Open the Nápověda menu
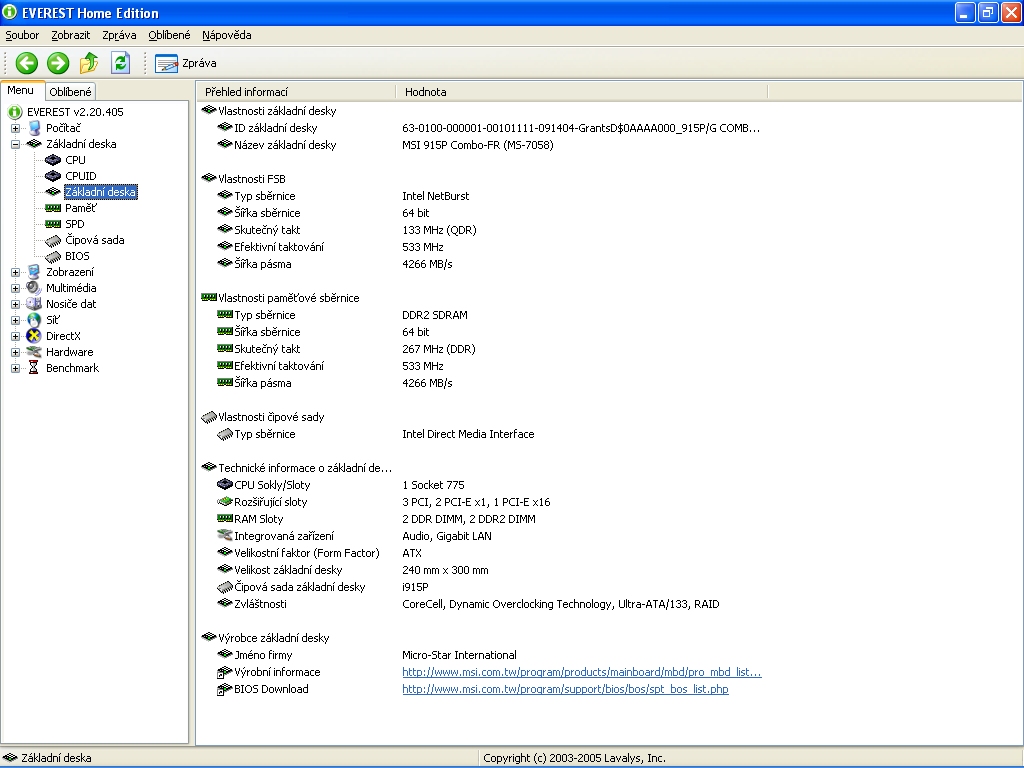This screenshot has width=1024, height=768. 226,35
